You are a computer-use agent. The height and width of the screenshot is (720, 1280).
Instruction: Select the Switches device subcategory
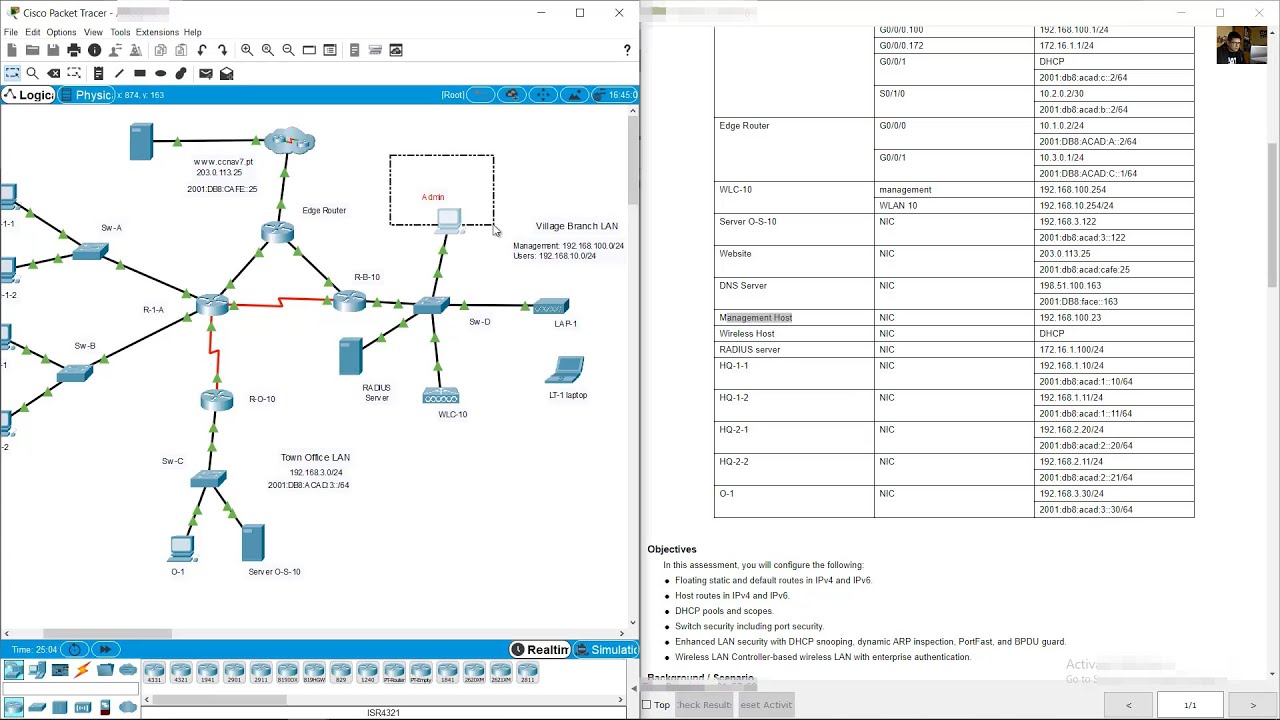[37, 707]
